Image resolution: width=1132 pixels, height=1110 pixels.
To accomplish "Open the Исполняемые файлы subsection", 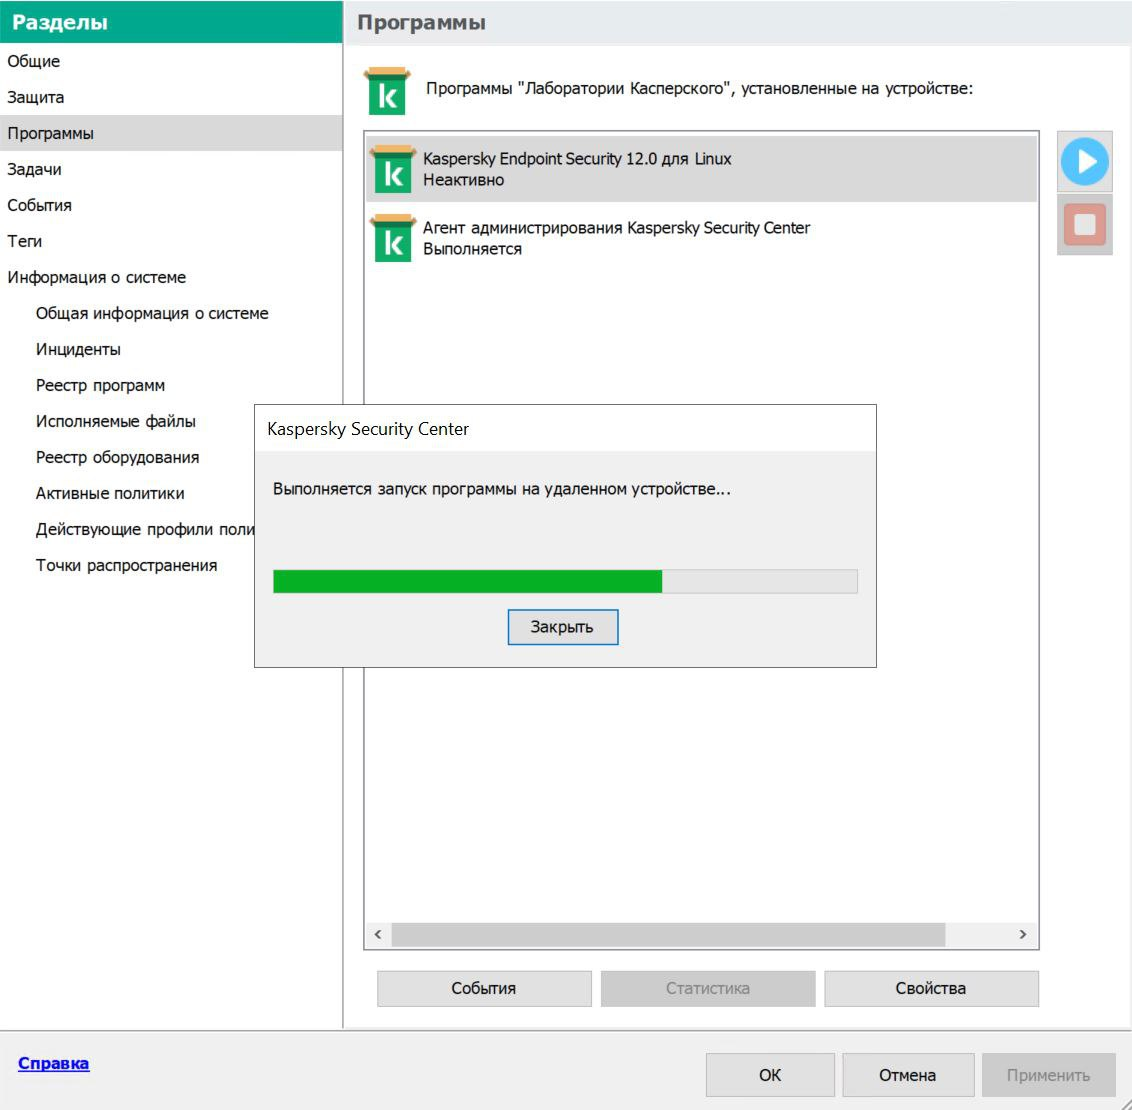I will [116, 421].
